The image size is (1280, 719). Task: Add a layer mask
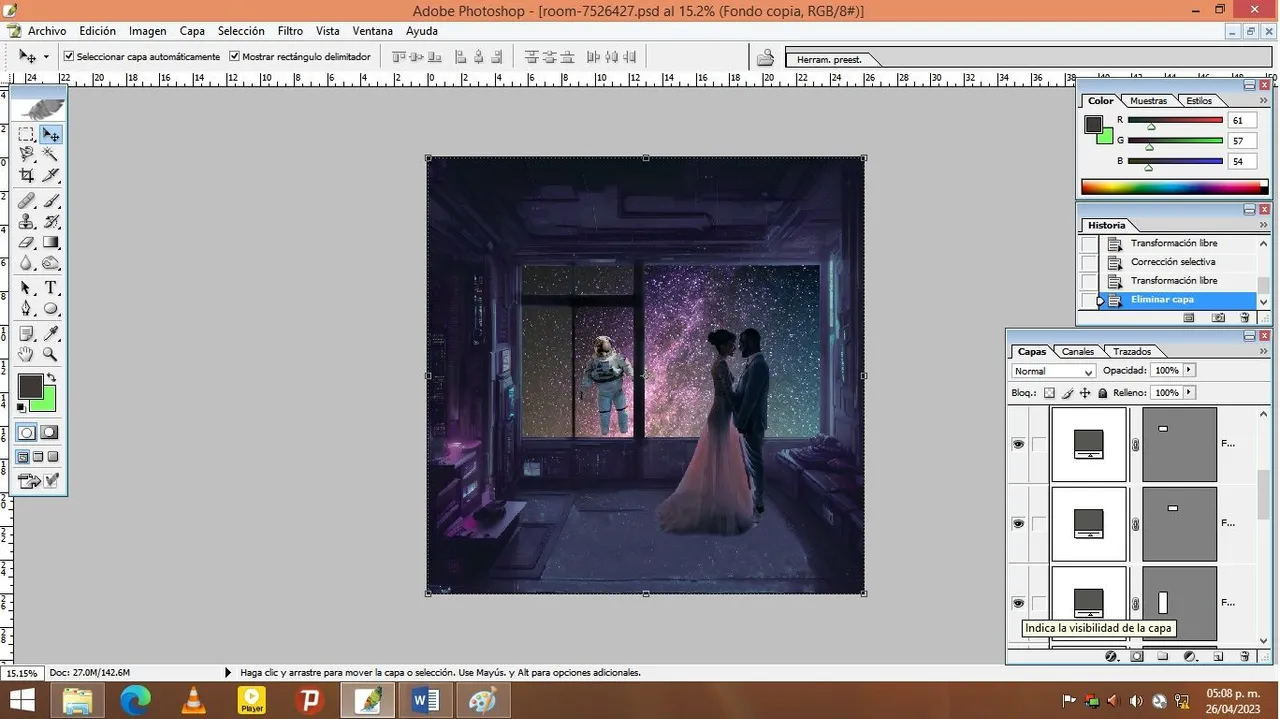[1137, 657]
